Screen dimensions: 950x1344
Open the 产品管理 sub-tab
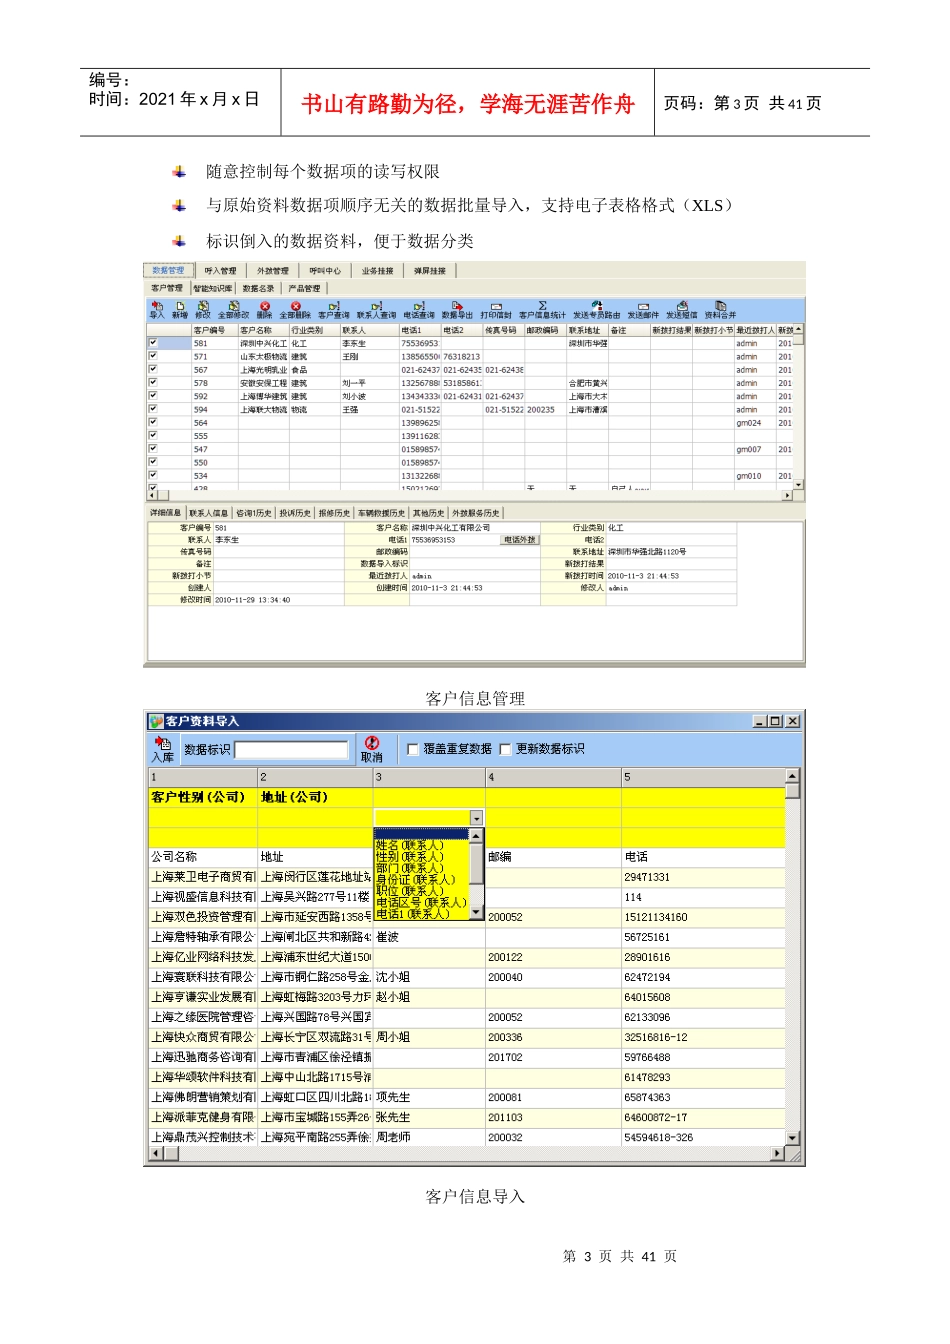304,288
